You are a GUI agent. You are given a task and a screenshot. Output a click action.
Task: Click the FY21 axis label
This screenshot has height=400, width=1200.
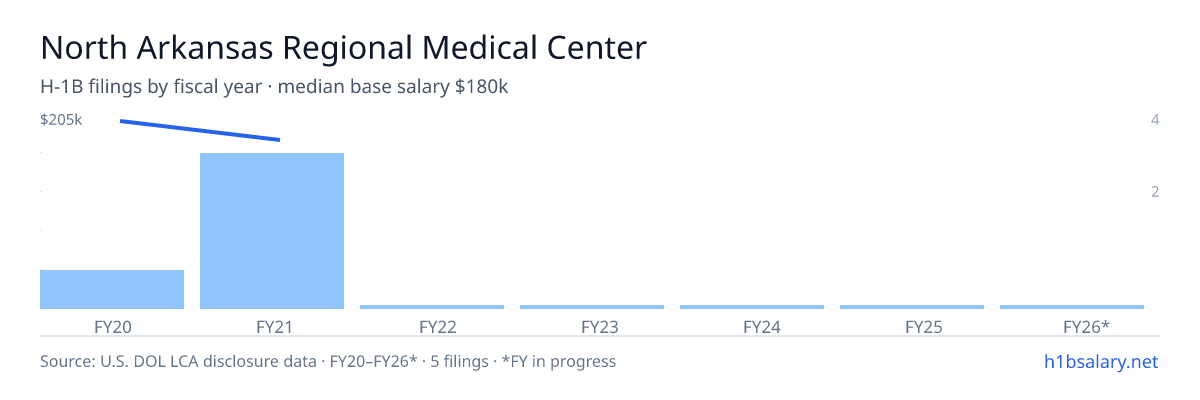pyautogui.click(x=273, y=327)
